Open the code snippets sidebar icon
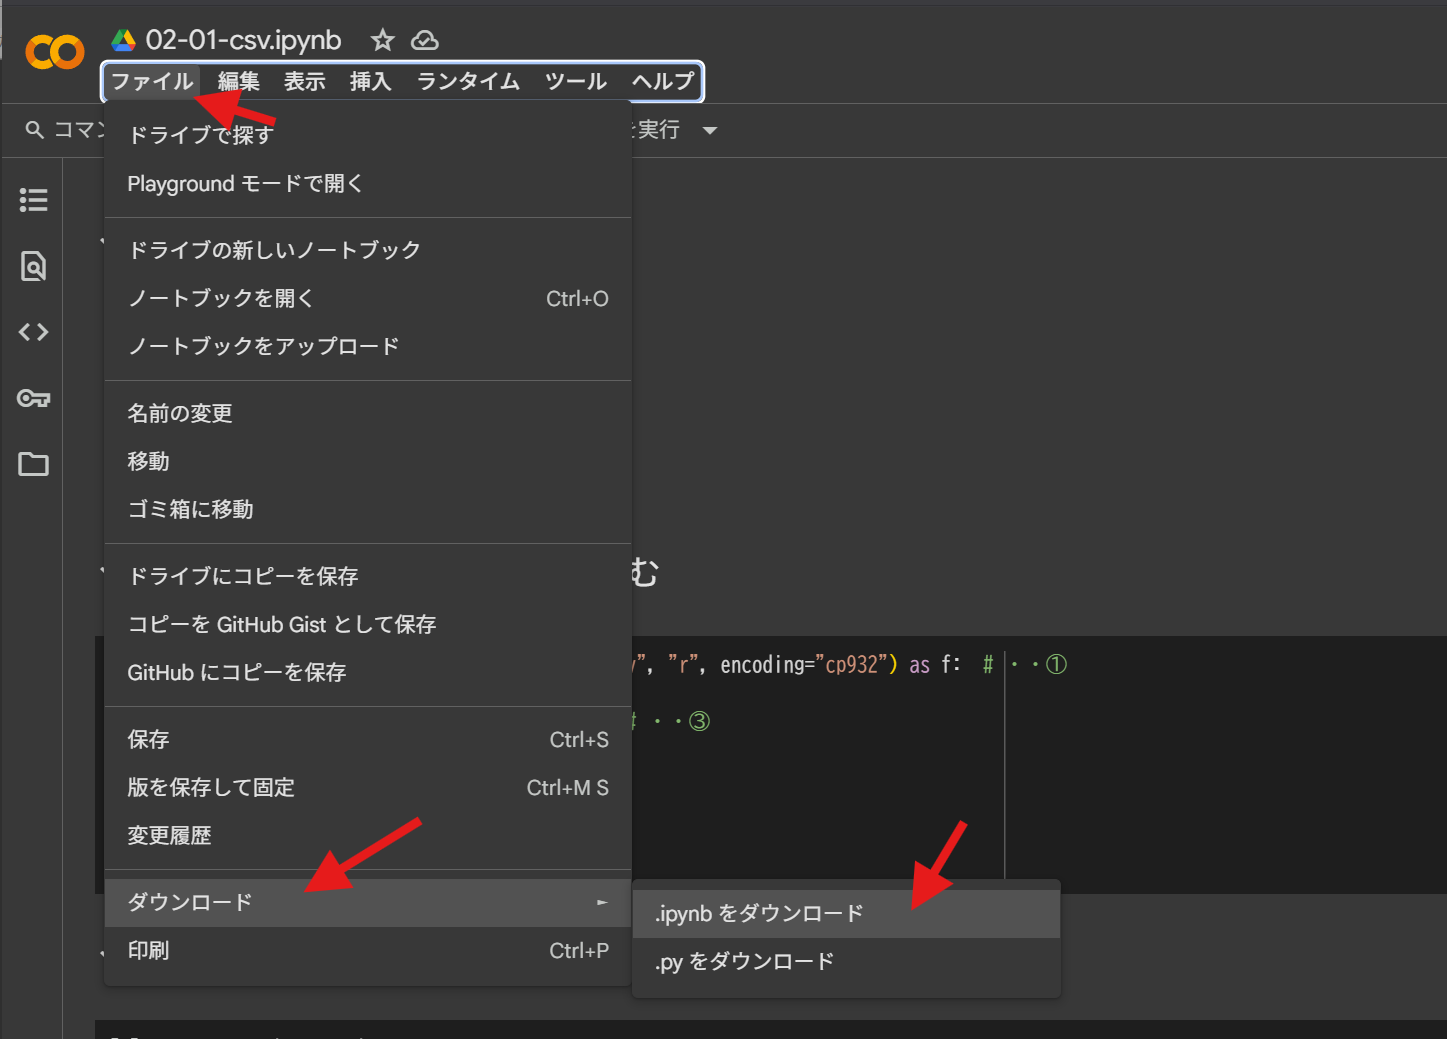 [x=33, y=332]
